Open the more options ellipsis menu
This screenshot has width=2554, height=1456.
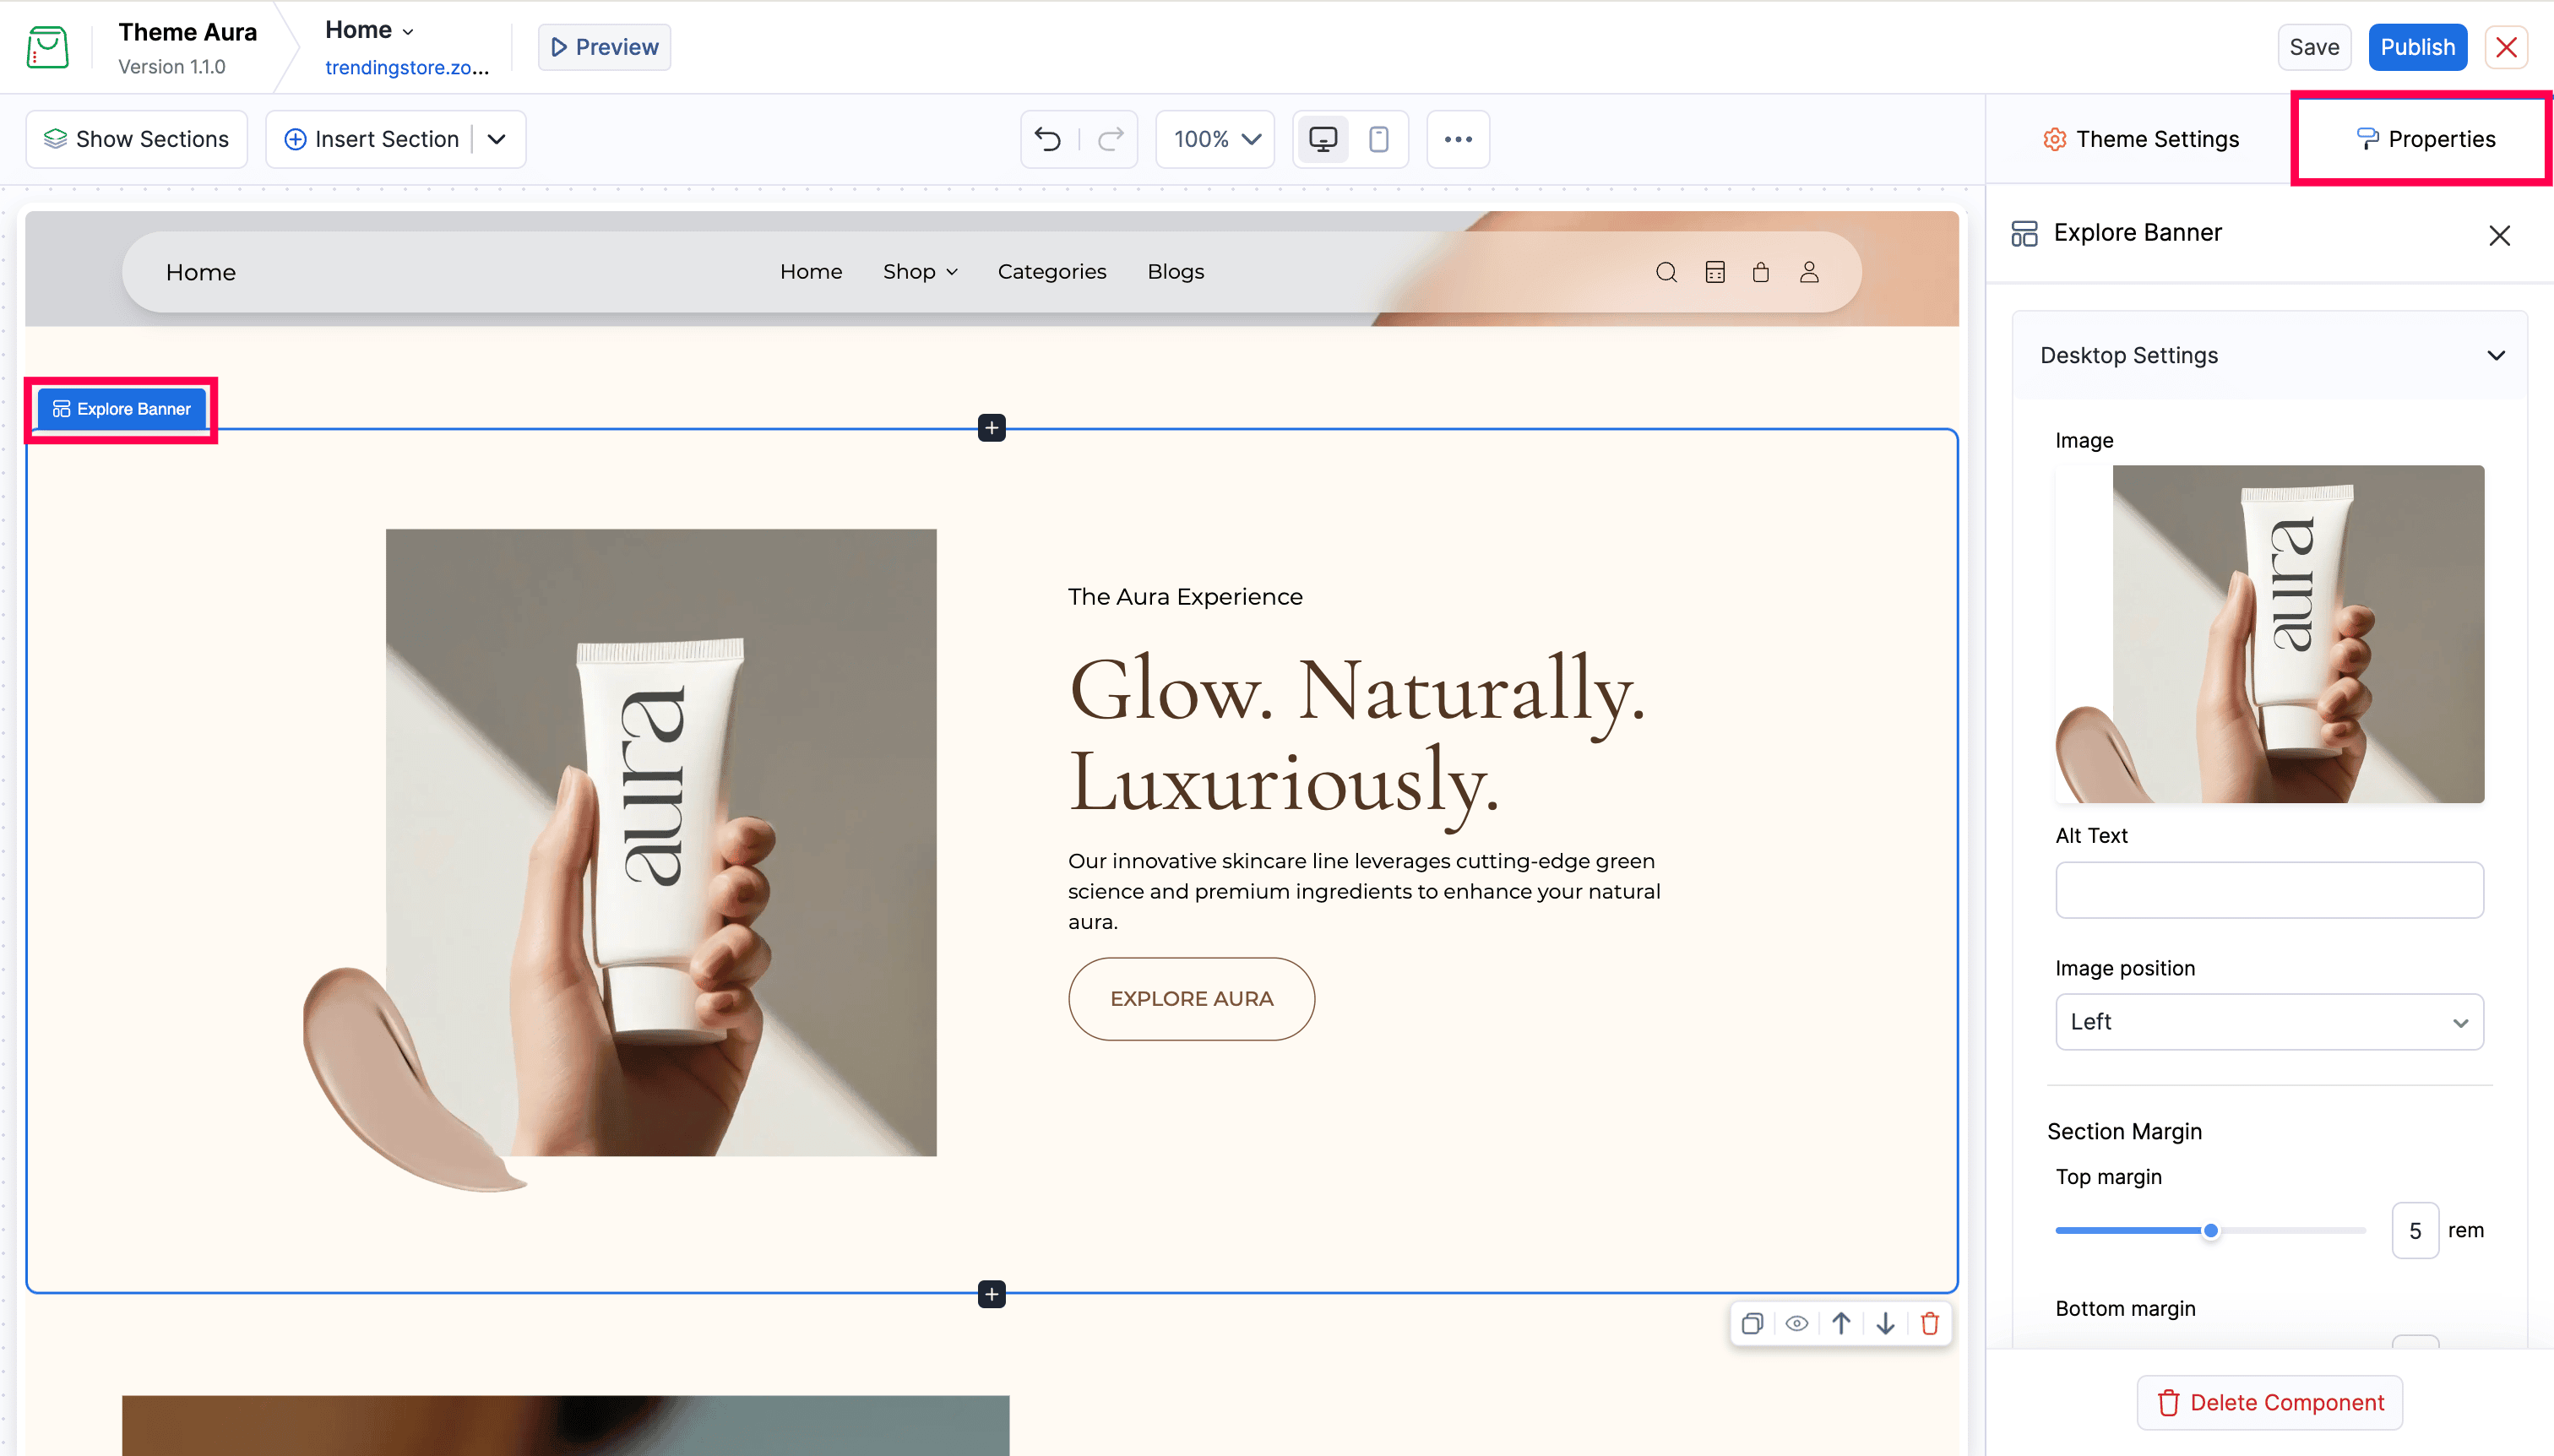(x=1457, y=139)
